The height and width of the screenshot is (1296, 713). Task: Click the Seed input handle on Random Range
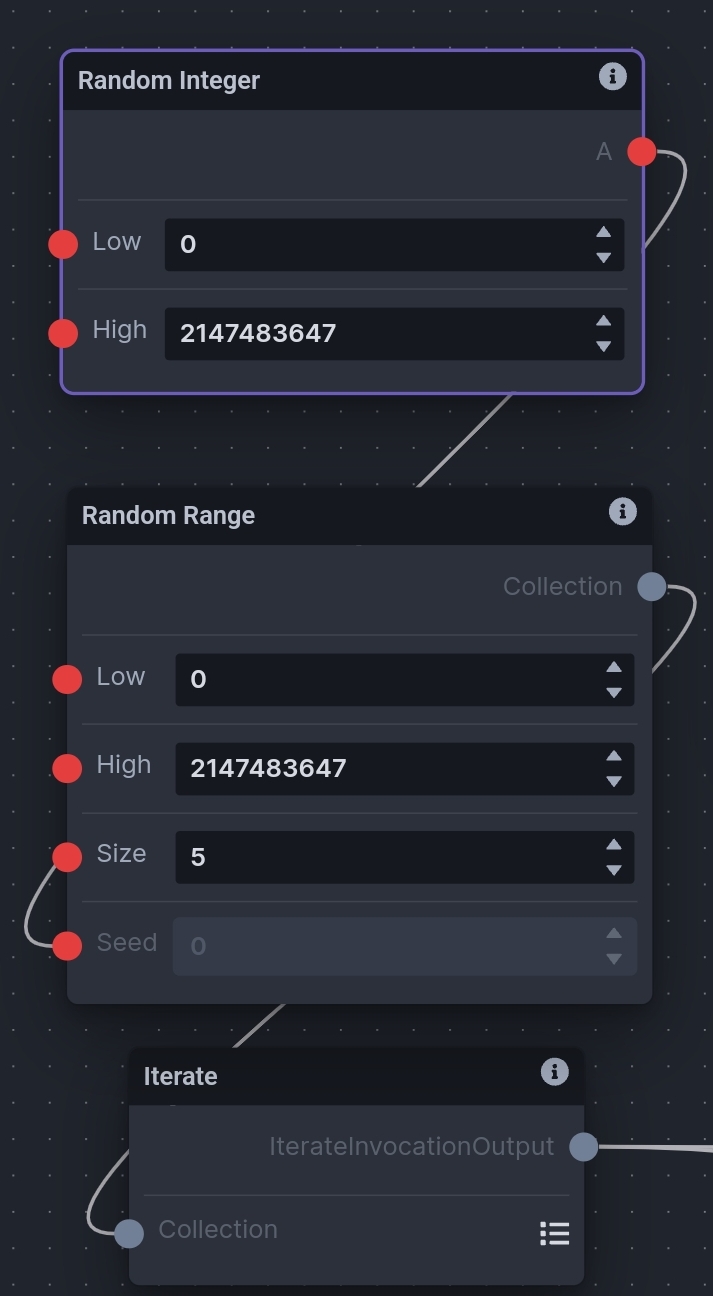[67, 944]
